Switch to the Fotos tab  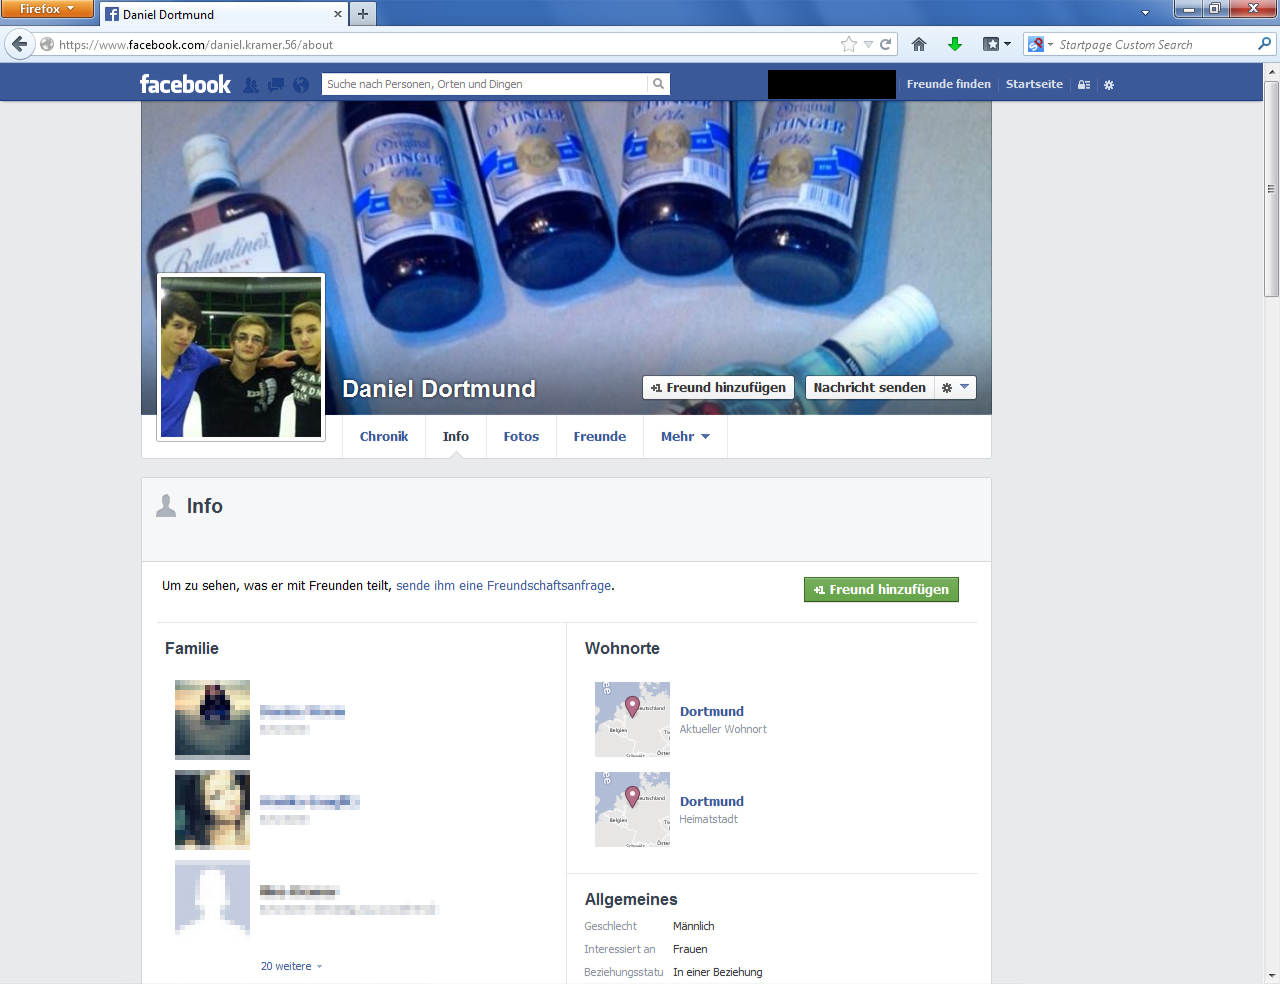[521, 437]
